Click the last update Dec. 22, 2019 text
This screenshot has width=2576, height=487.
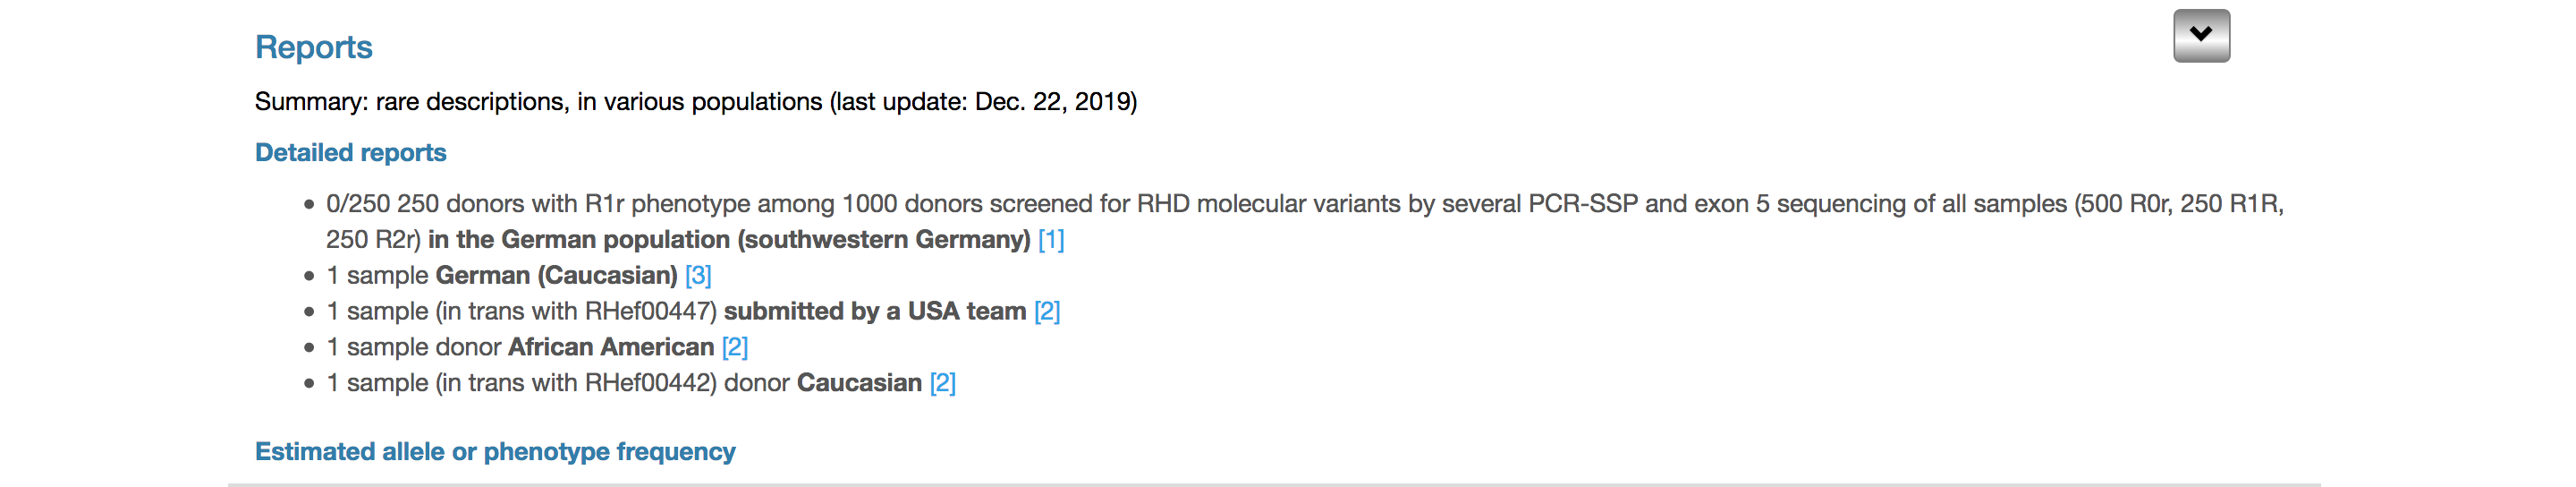coord(983,101)
